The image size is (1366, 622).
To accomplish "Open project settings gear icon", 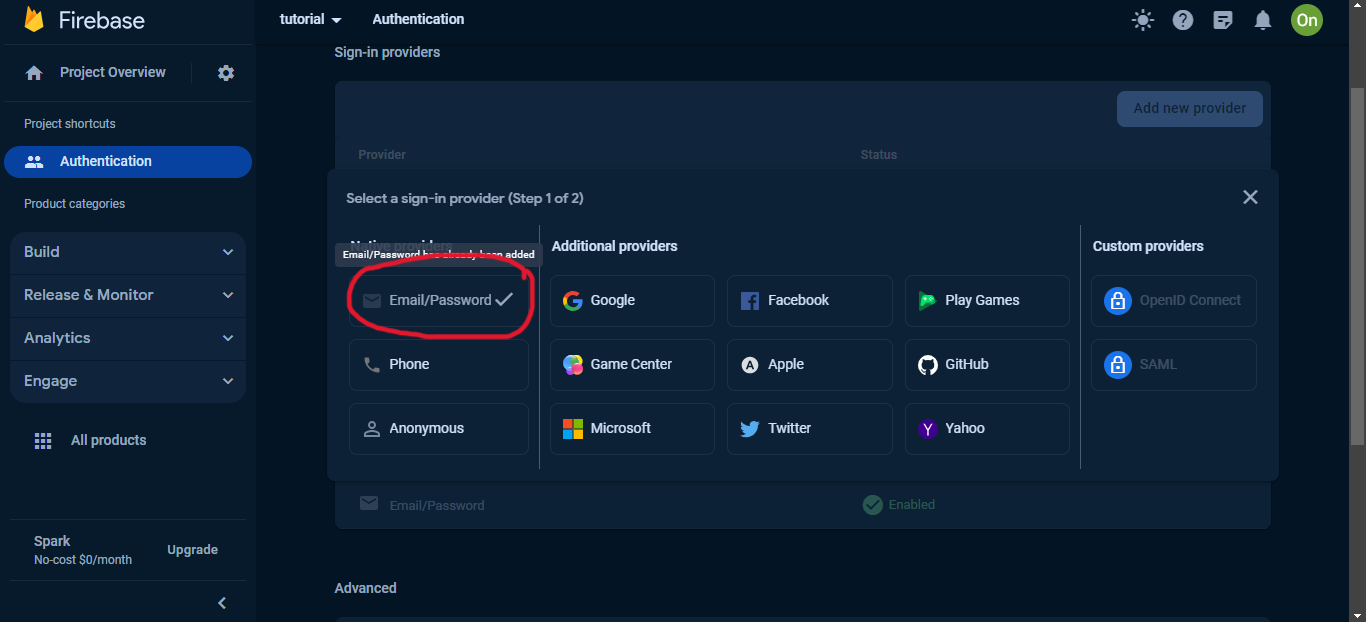I will click(226, 73).
